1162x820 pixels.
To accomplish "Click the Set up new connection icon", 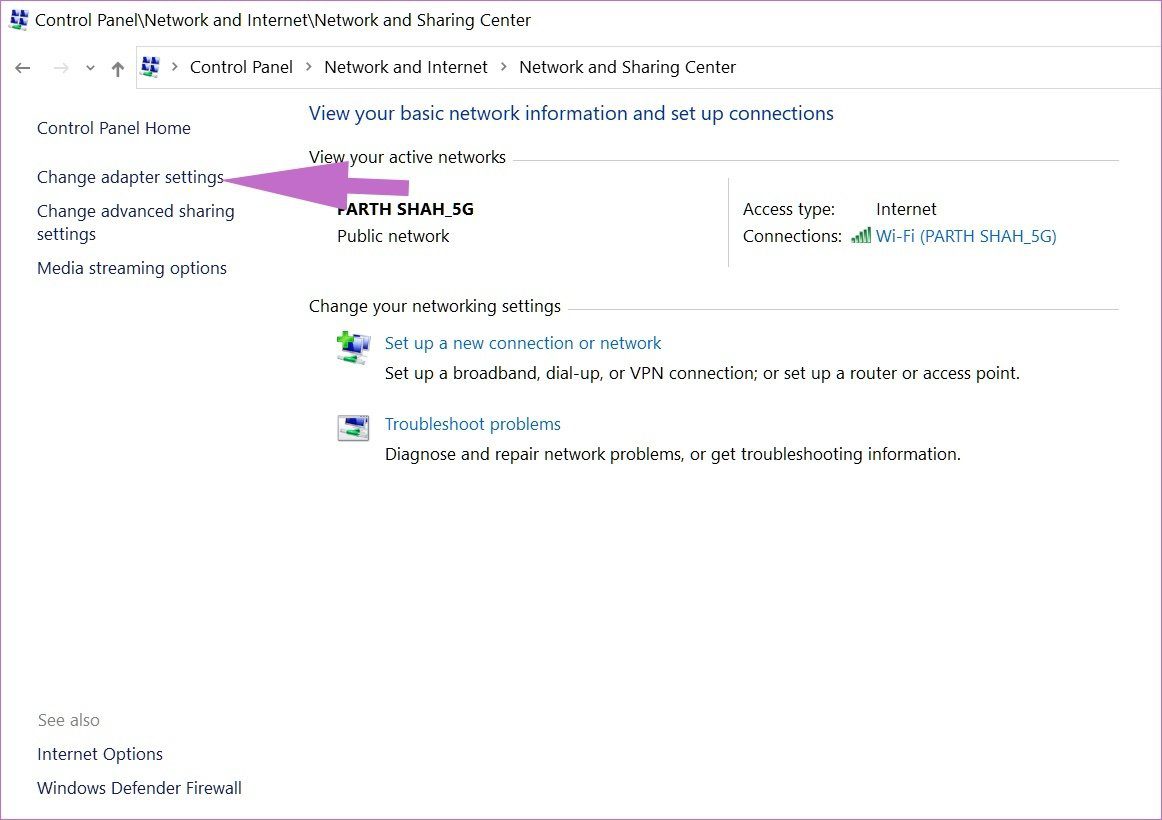I will tap(353, 347).
